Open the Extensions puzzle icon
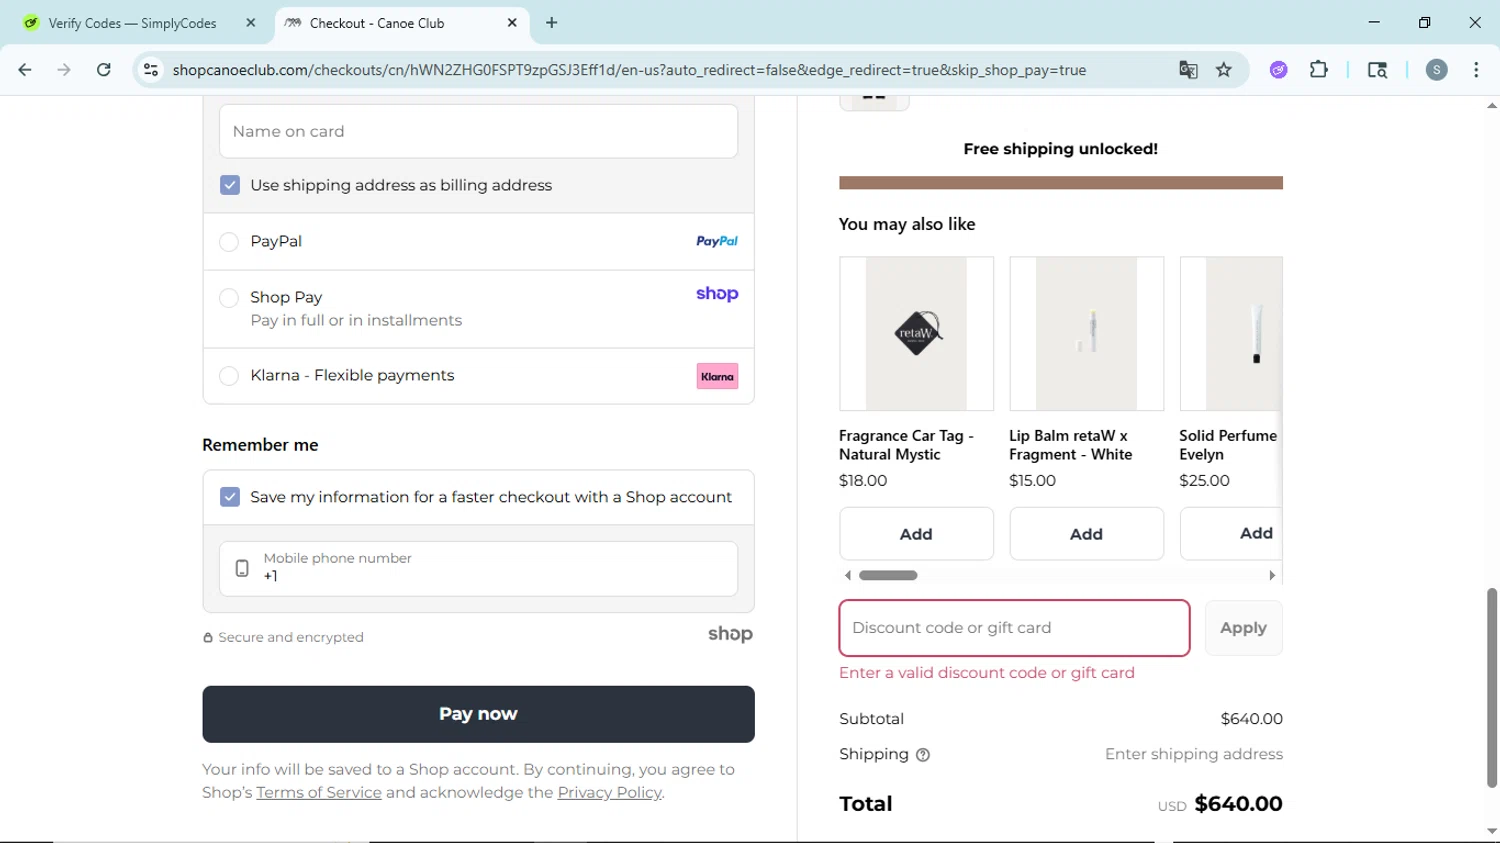Image resolution: width=1500 pixels, height=843 pixels. coord(1319,70)
